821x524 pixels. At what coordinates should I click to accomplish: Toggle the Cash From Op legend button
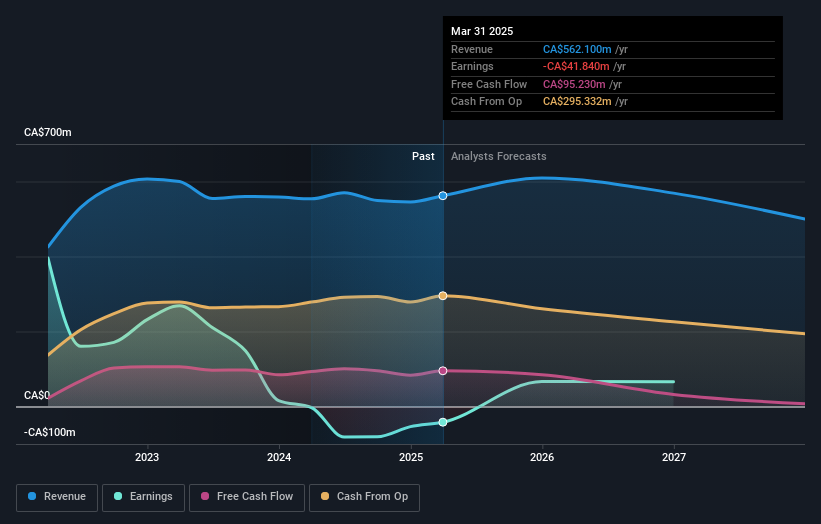point(364,497)
